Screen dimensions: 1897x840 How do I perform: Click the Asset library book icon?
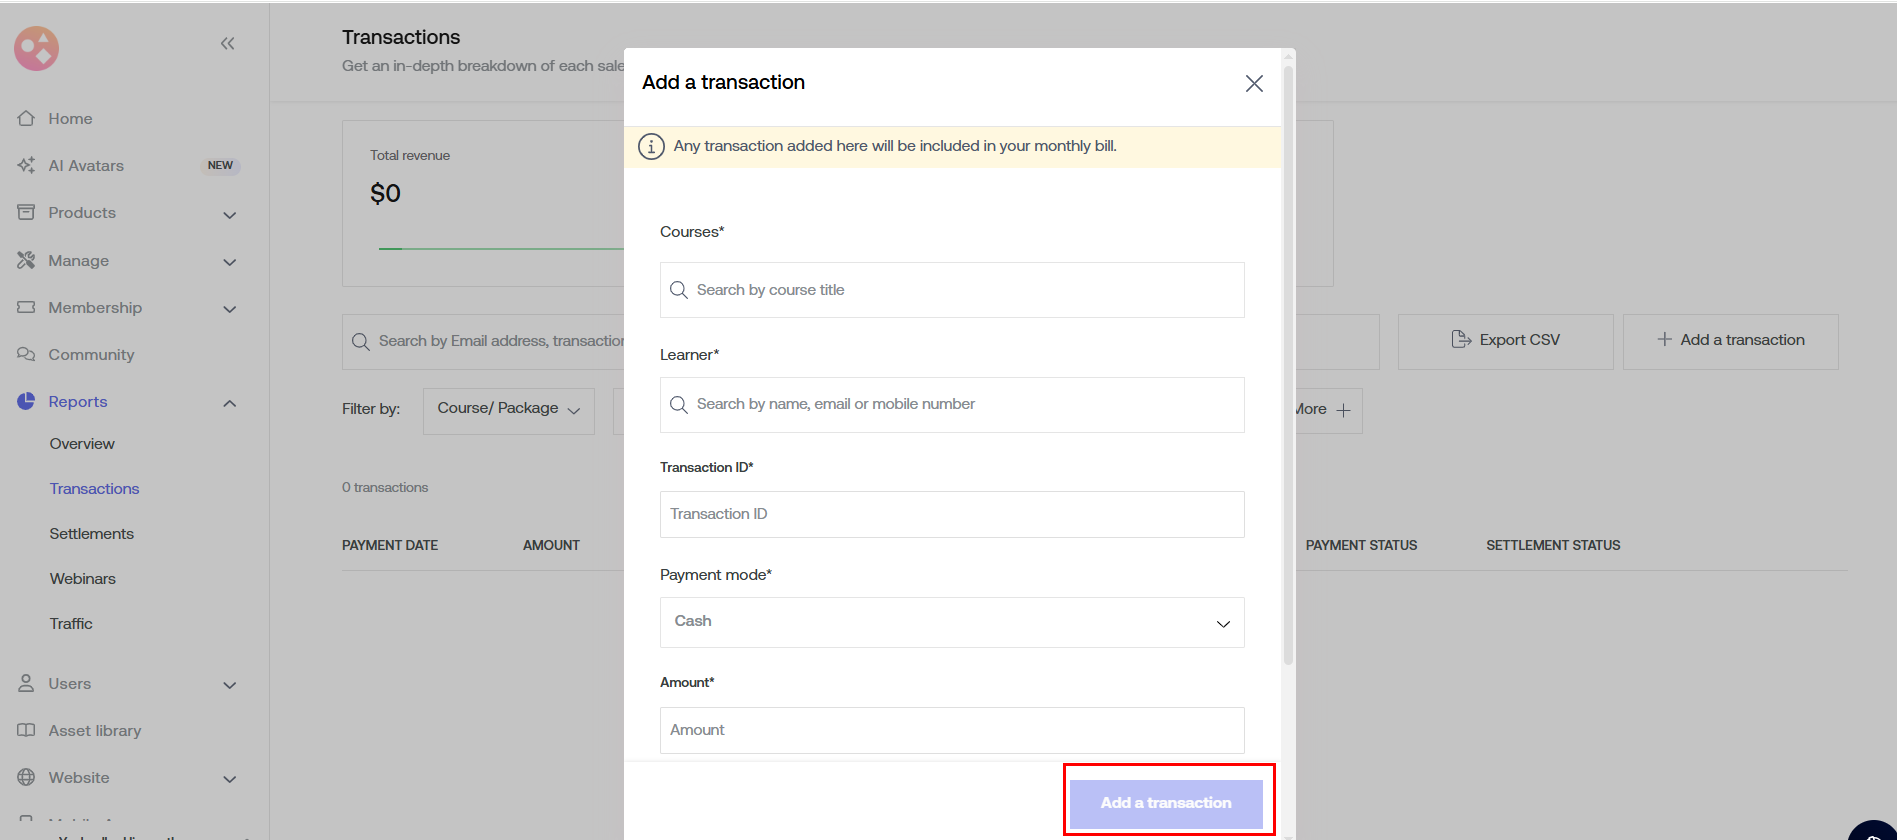[27, 730]
